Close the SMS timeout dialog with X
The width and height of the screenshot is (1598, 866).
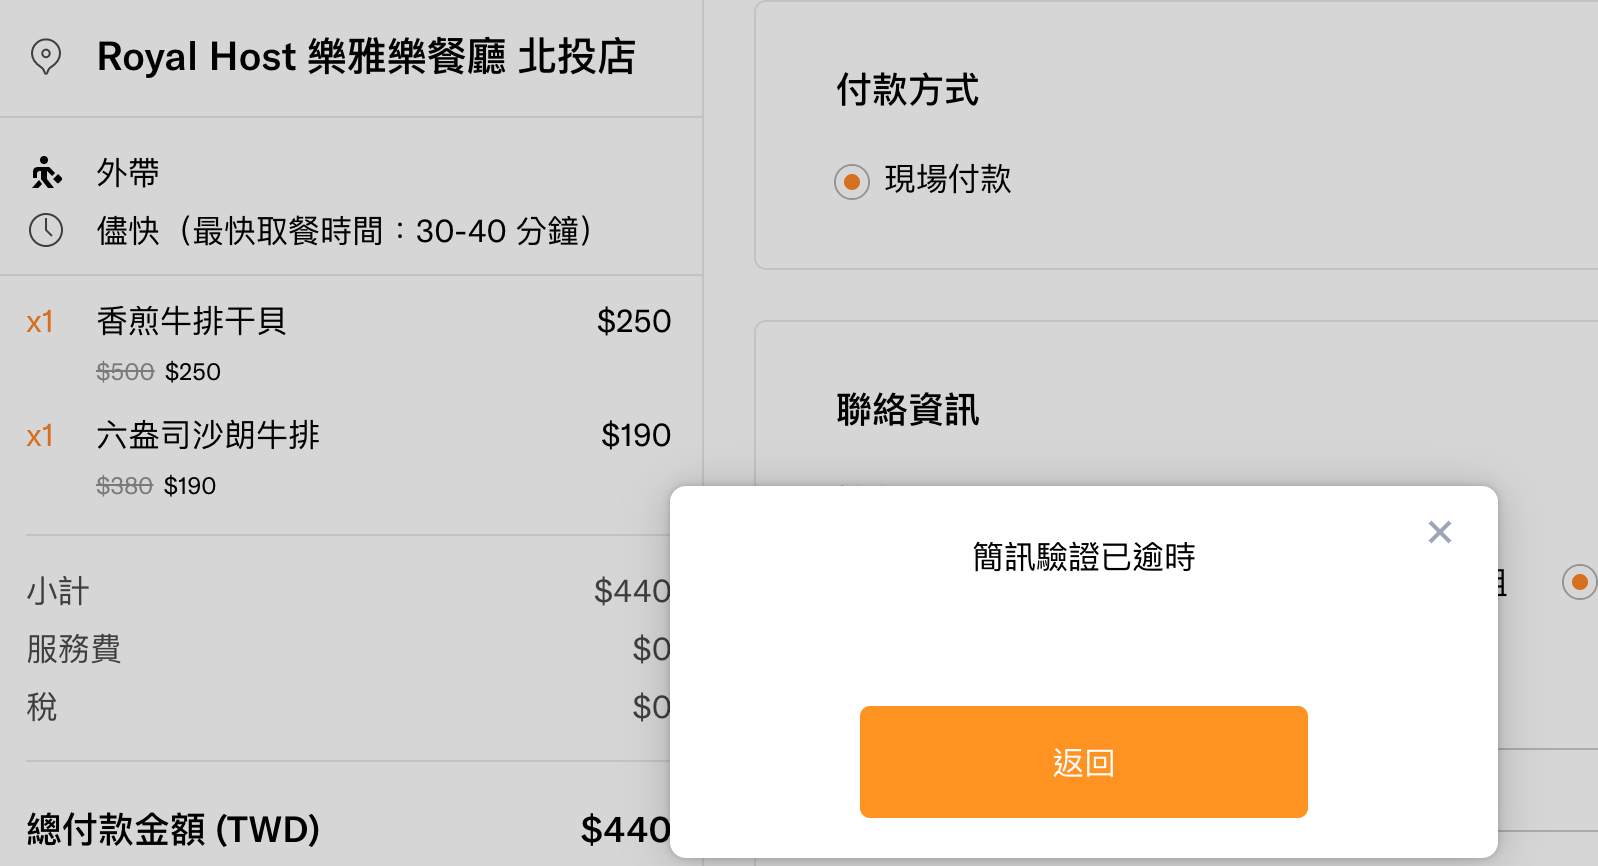point(1440,532)
